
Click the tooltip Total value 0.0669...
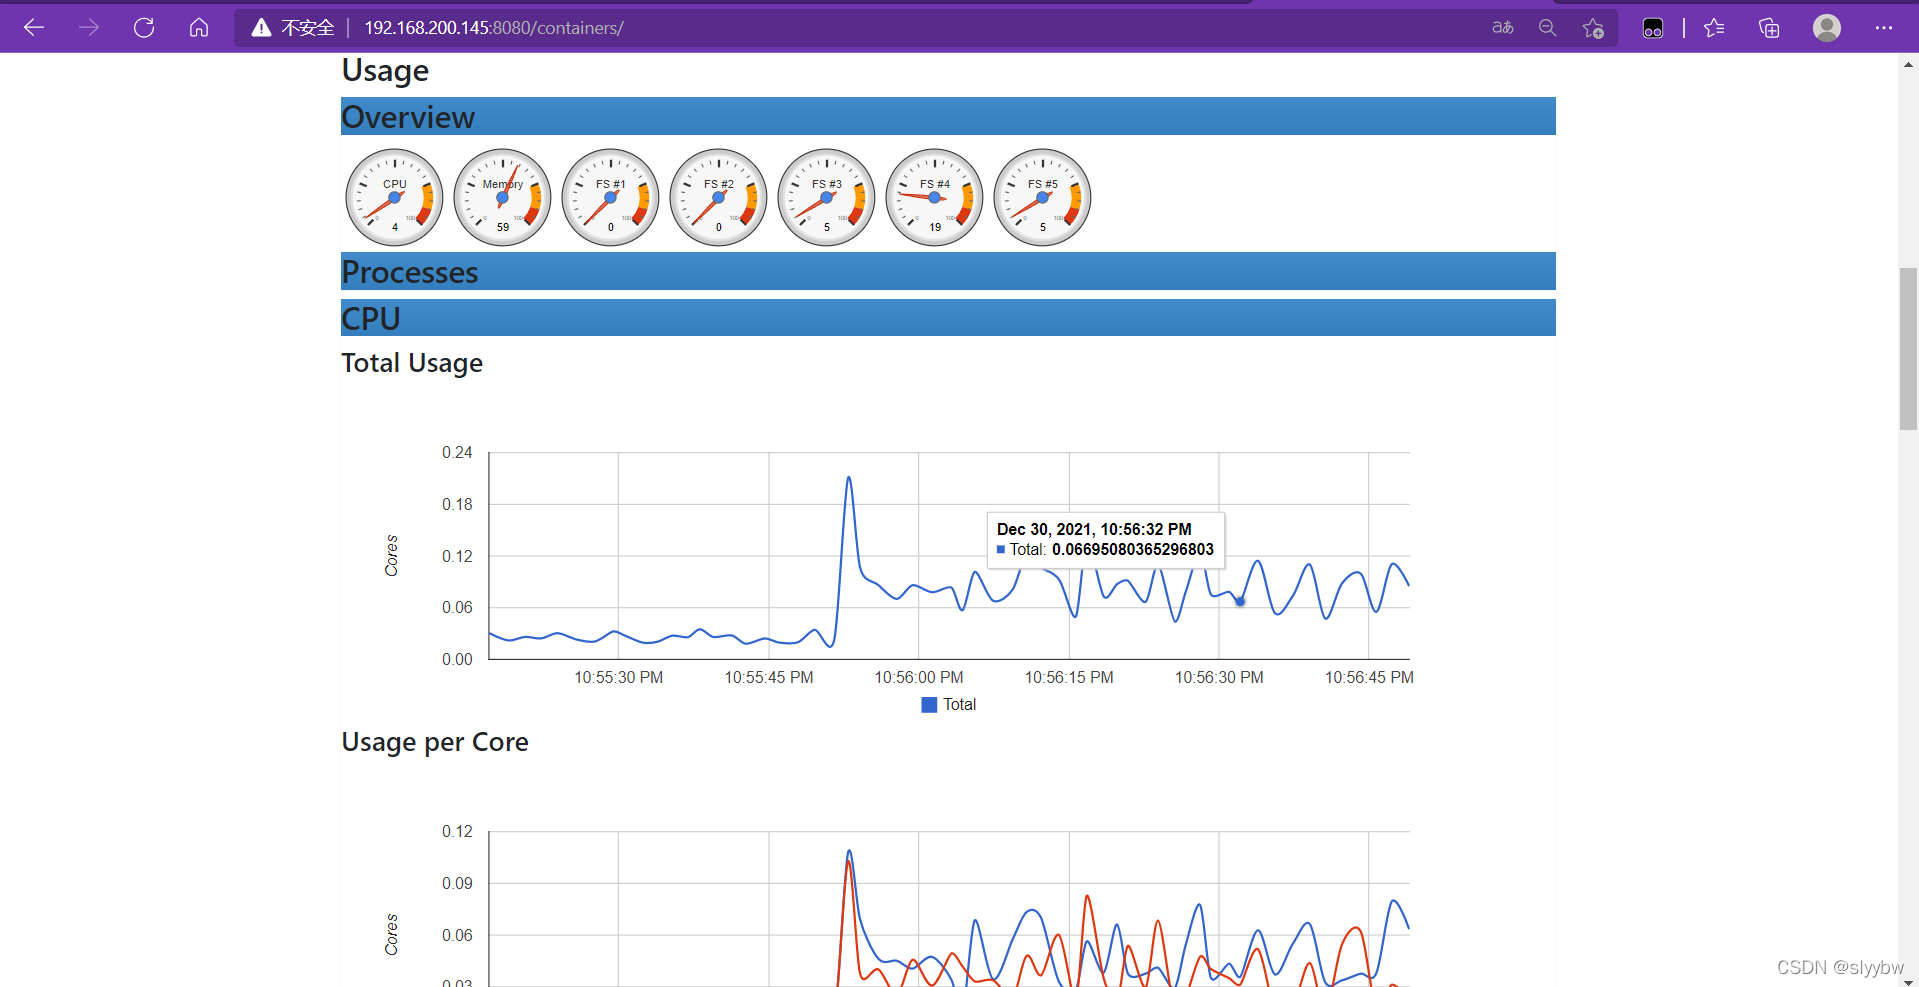click(x=1133, y=549)
